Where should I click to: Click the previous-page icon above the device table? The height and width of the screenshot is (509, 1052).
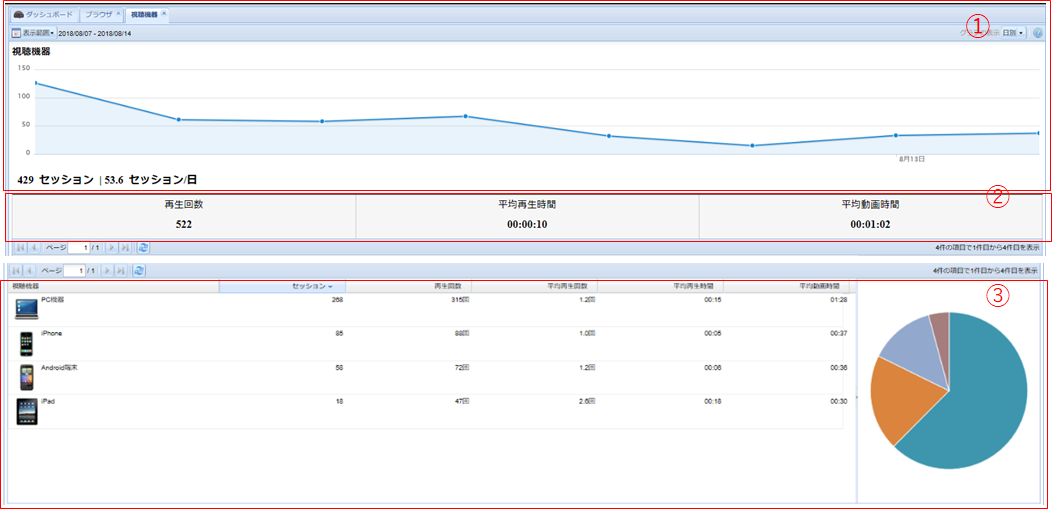(29, 270)
